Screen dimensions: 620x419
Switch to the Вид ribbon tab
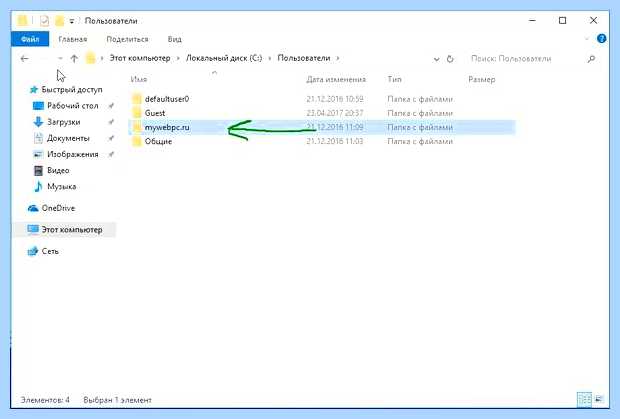(174, 39)
